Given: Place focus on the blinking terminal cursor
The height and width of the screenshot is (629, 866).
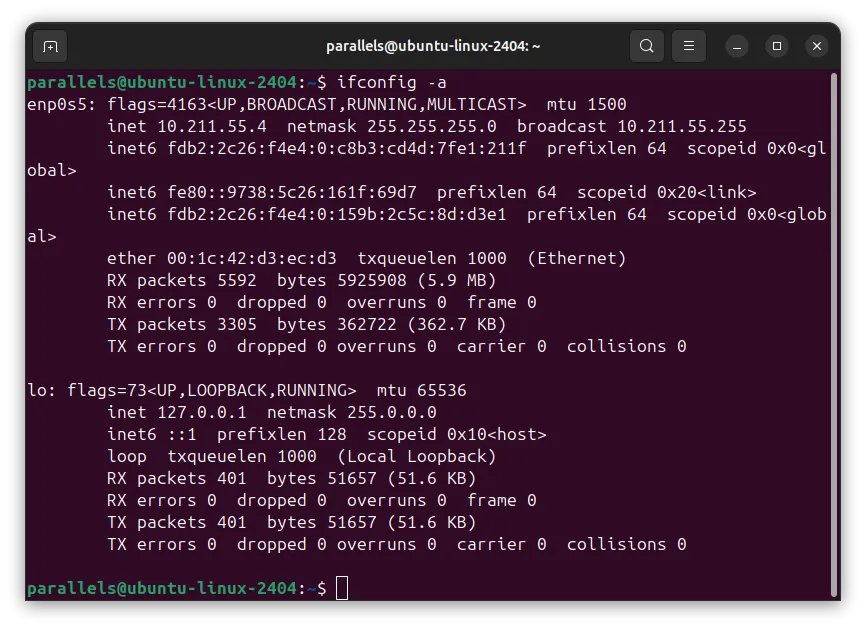Looking at the screenshot, I should (x=340, y=588).
